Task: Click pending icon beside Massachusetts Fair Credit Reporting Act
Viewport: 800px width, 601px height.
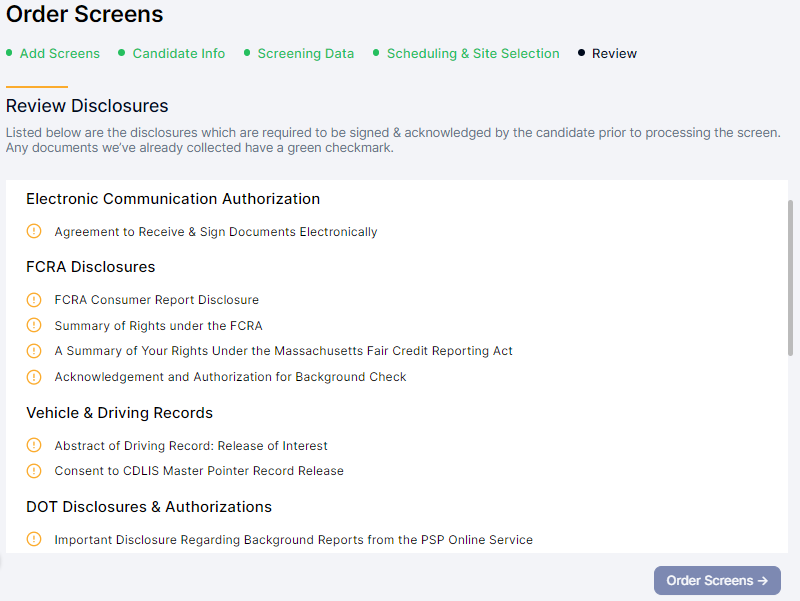Action: (x=34, y=351)
